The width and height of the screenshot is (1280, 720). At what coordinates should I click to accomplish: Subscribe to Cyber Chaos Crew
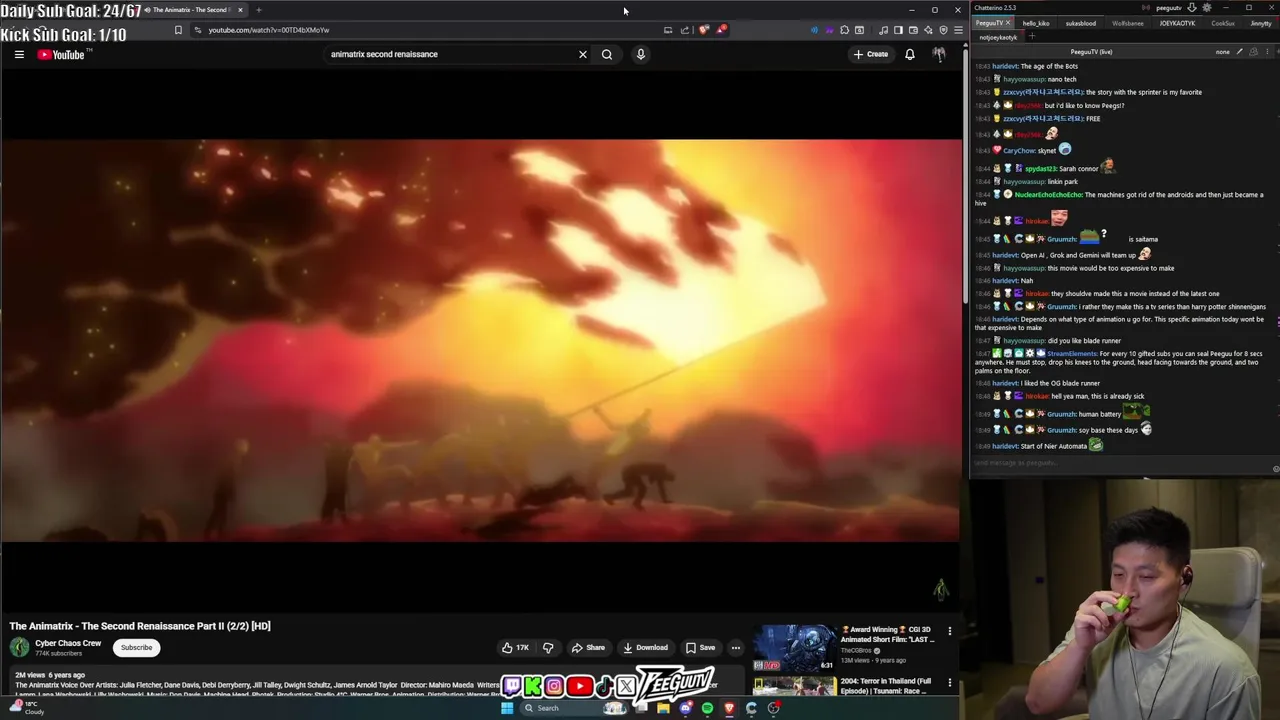(137, 647)
